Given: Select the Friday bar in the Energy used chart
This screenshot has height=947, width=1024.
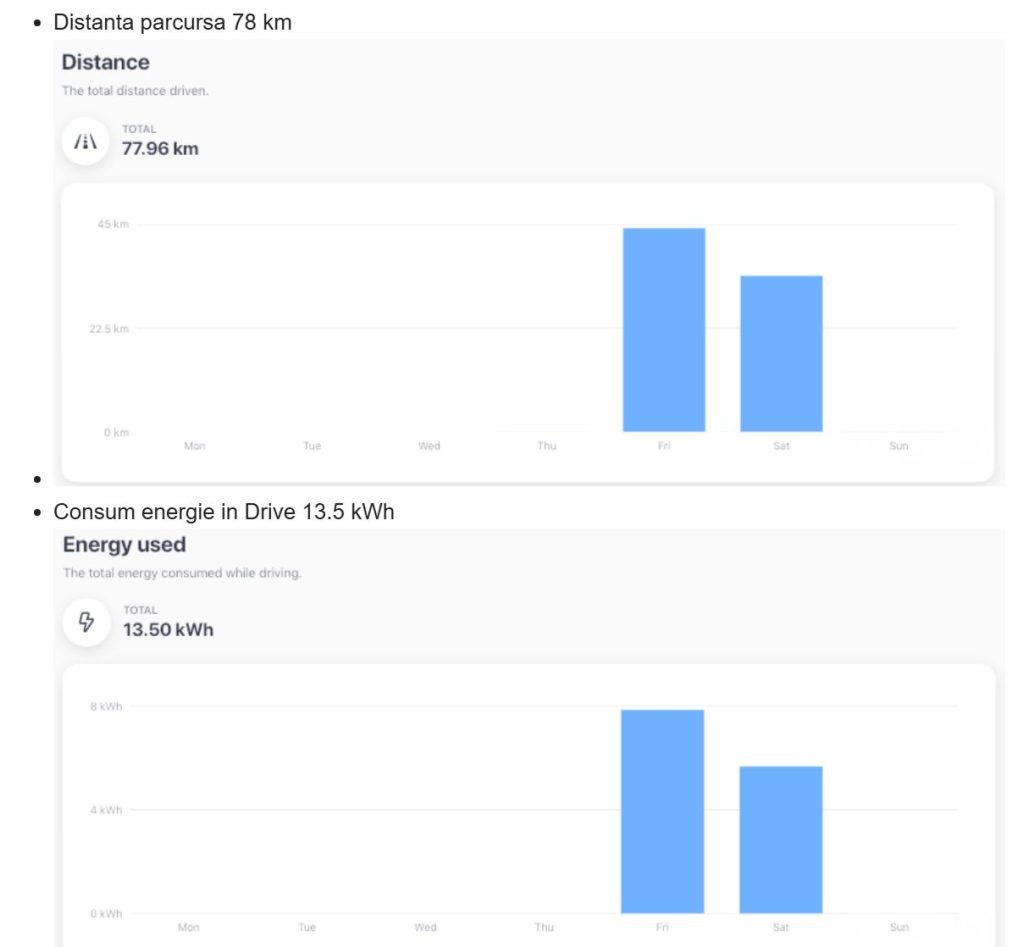Looking at the screenshot, I should pyautogui.click(x=662, y=811).
